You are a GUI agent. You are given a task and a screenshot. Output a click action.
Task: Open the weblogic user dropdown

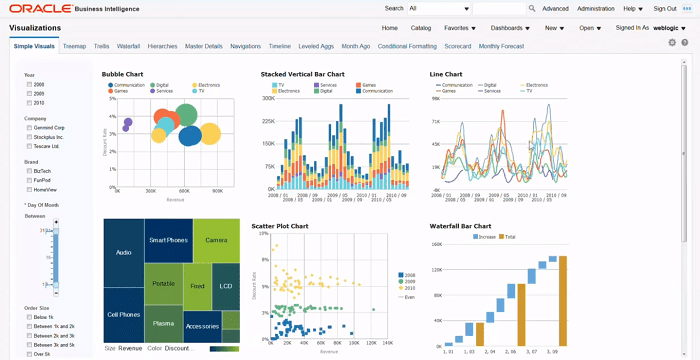tap(669, 28)
